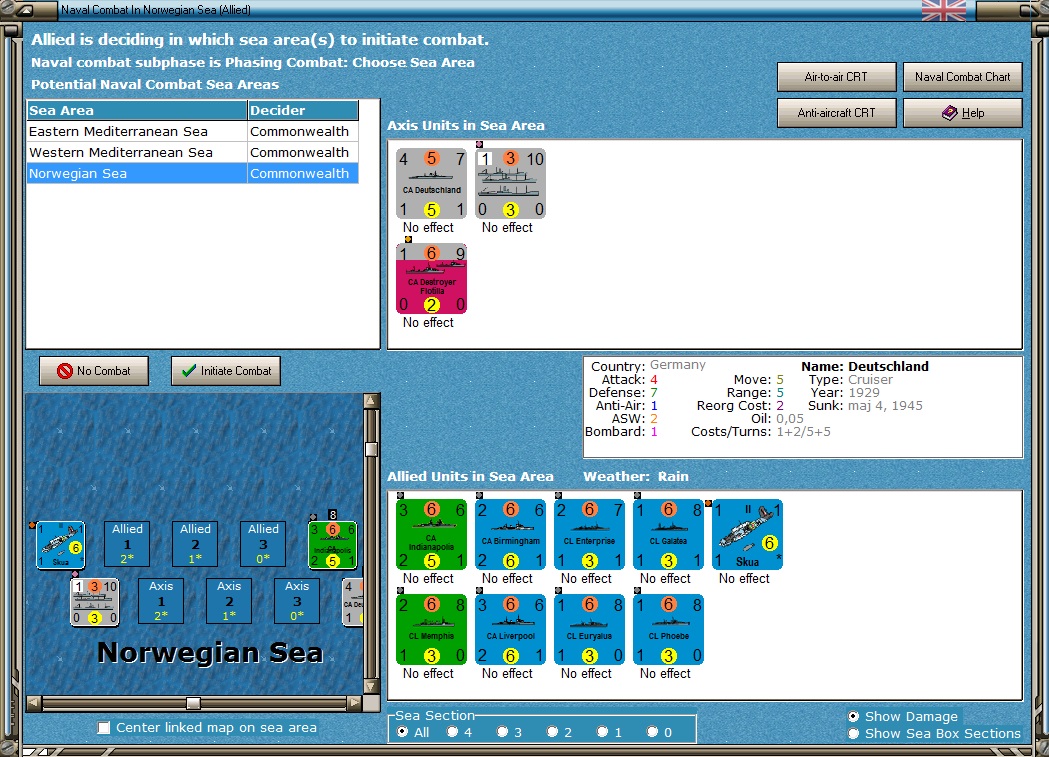Image resolution: width=1049 pixels, height=757 pixels.
Task: Select the CA Indianapolis Allied unit
Action: pos(432,535)
